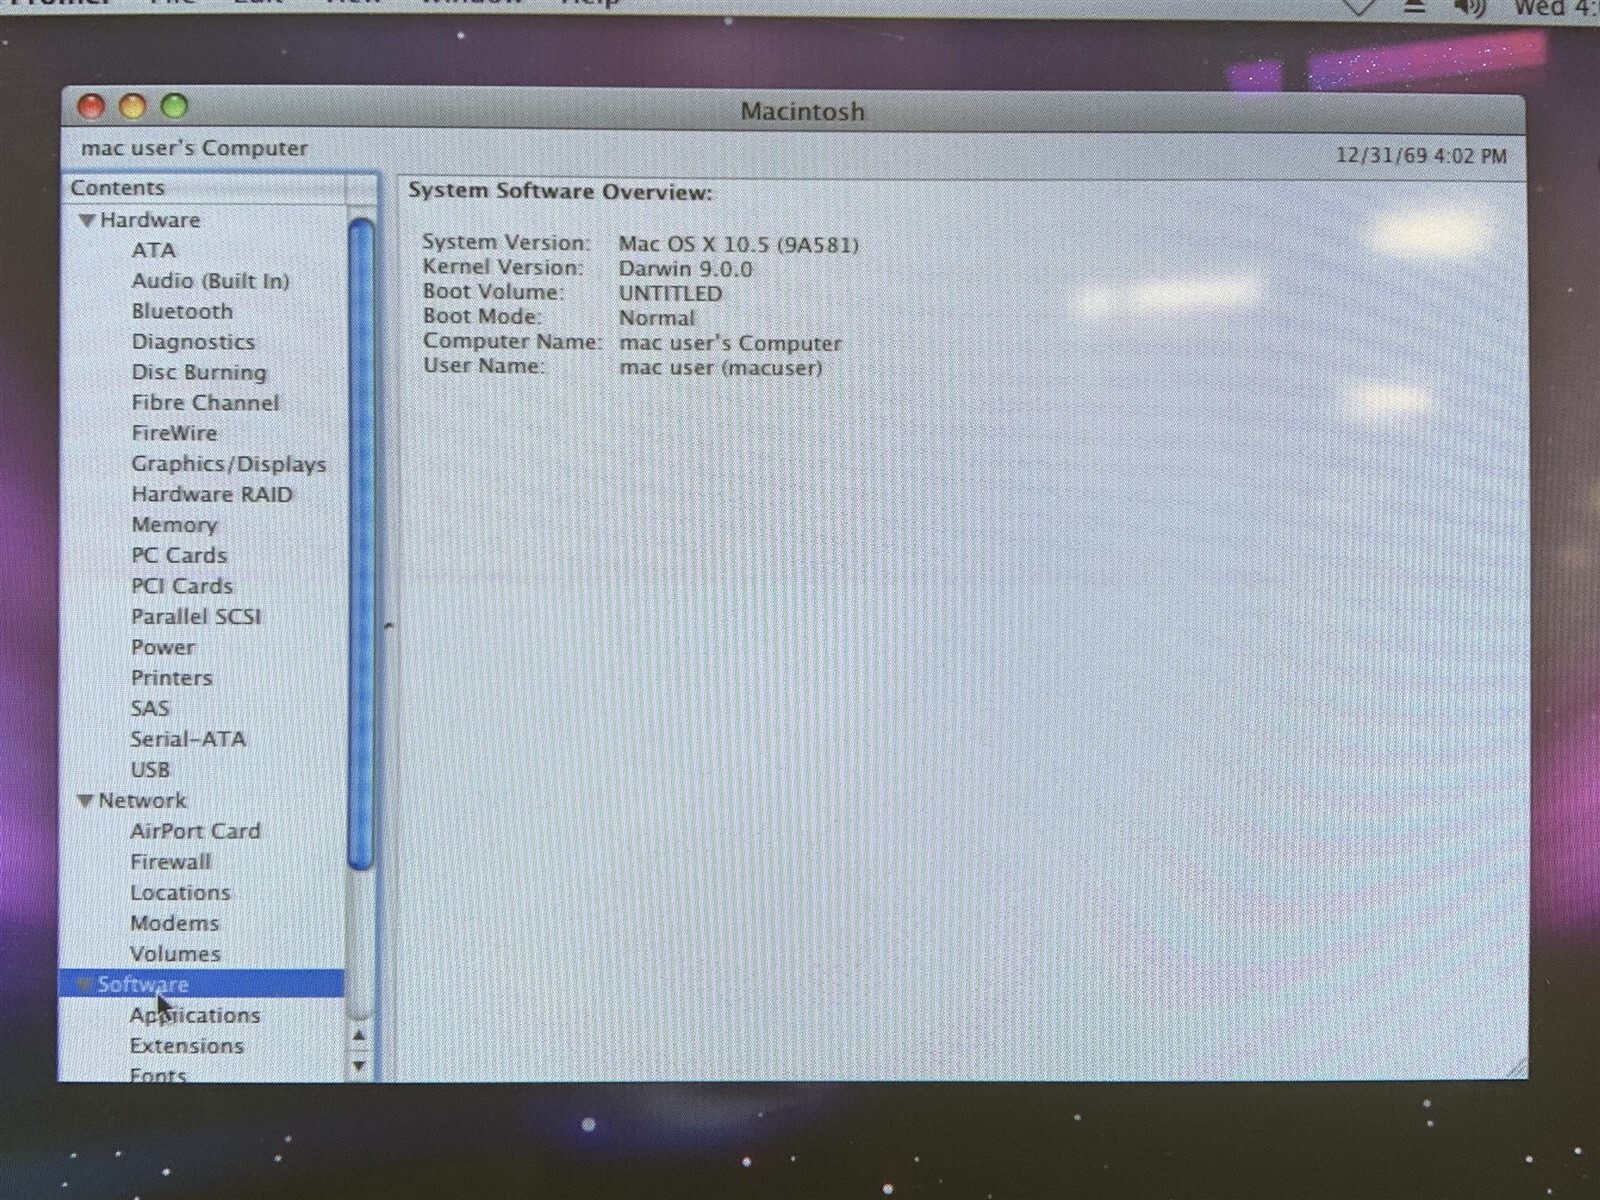The height and width of the screenshot is (1200, 1600).
Task: Open the Diagnostics entry
Action: [193, 342]
